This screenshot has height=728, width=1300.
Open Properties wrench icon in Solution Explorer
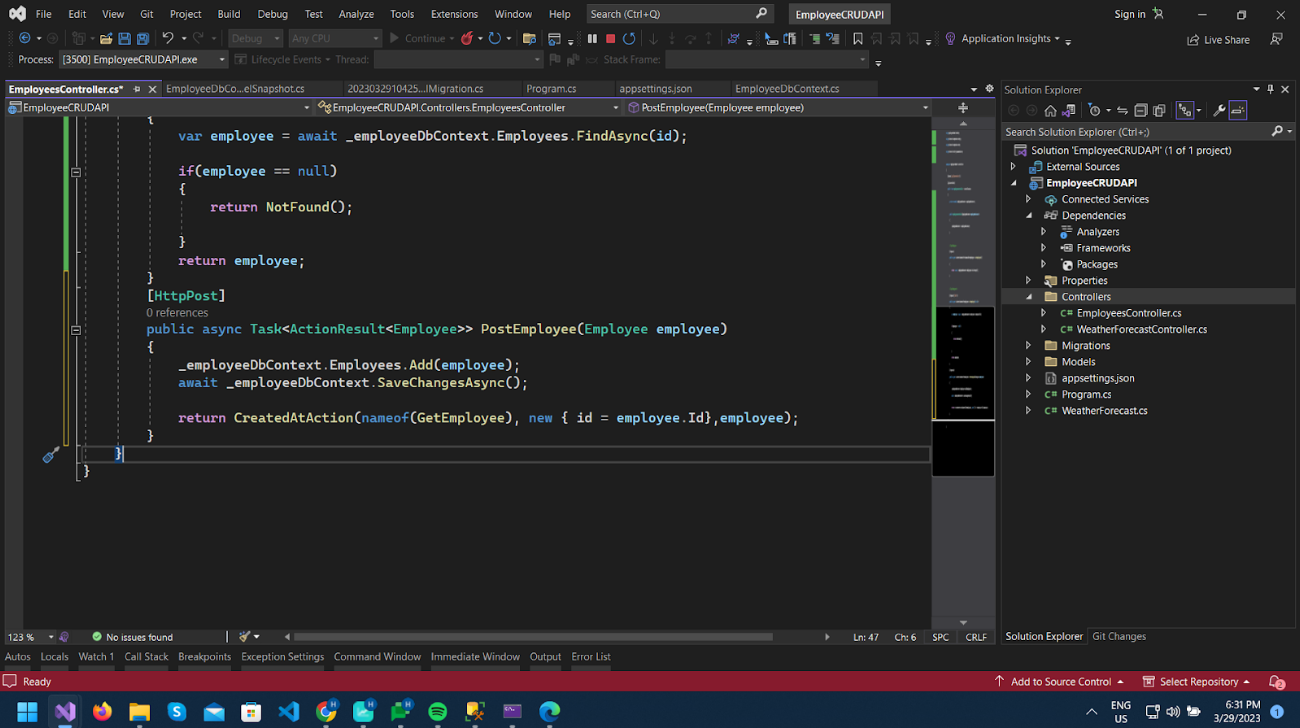(1219, 110)
